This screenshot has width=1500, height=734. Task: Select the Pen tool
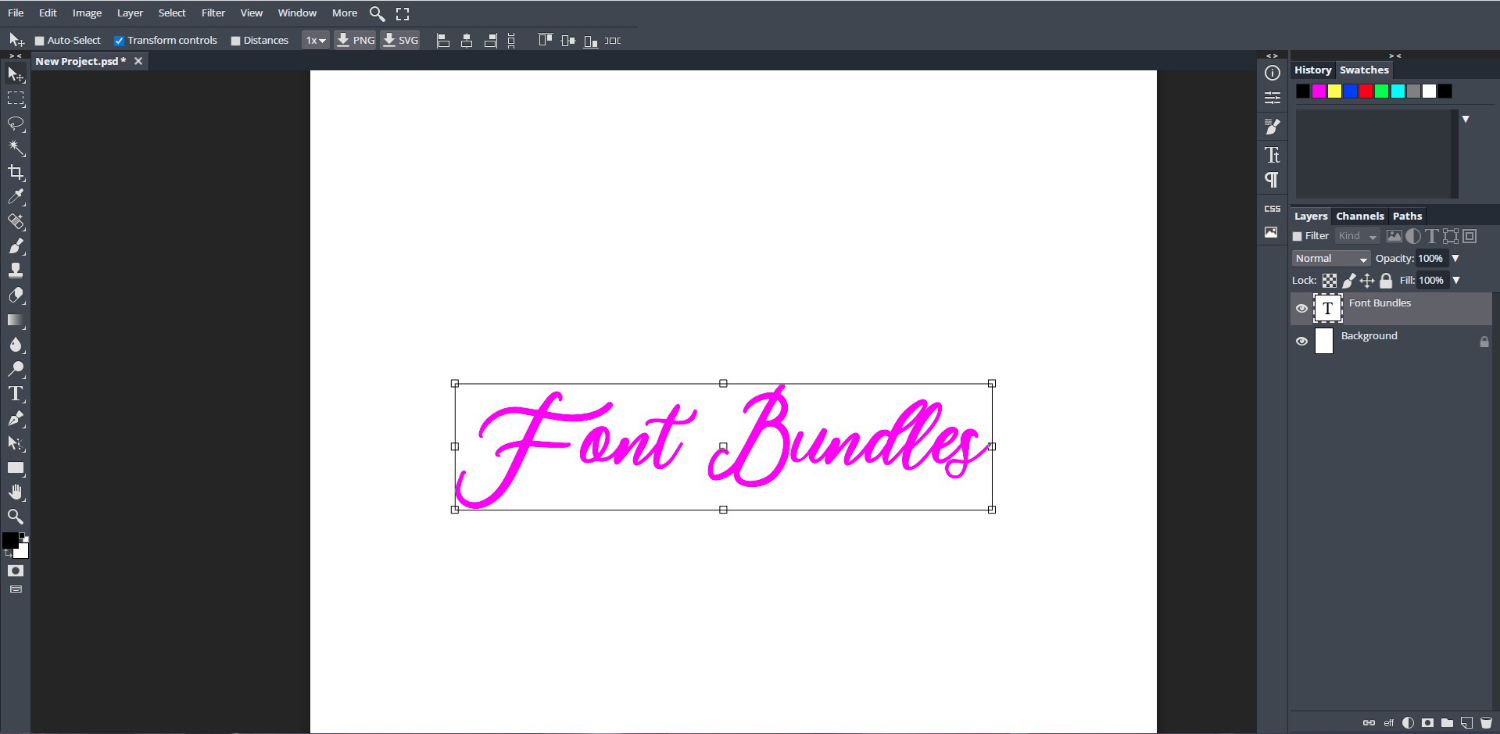[16, 418]
